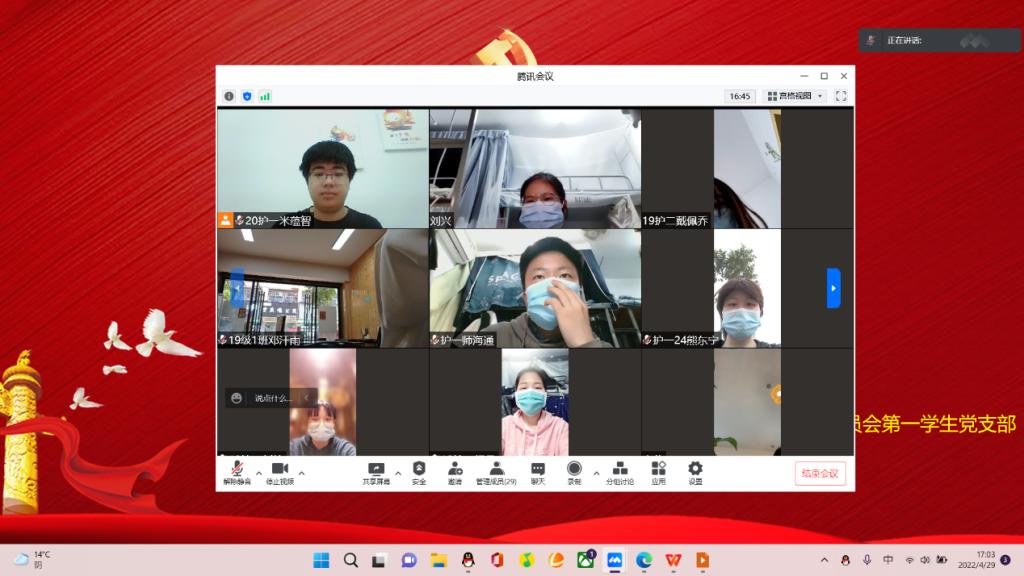Expand share options arrow beside 共享屏幕

[x=398, y=472]
